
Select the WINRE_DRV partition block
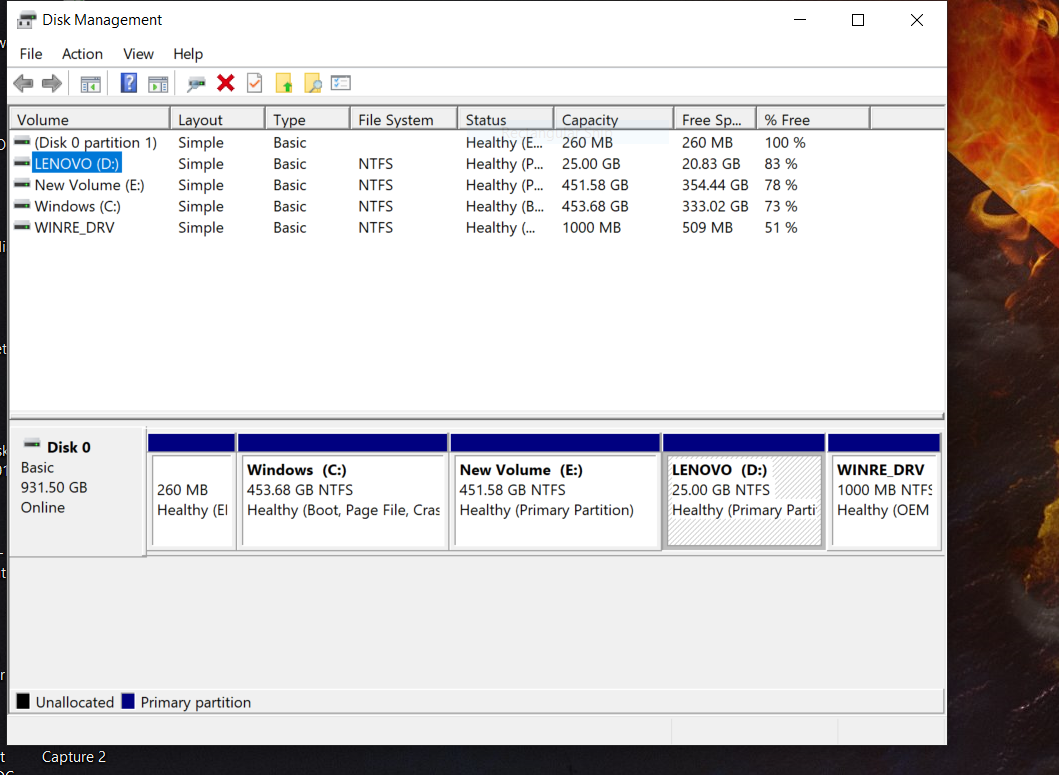pyautogui.click(x=884, y=495)
